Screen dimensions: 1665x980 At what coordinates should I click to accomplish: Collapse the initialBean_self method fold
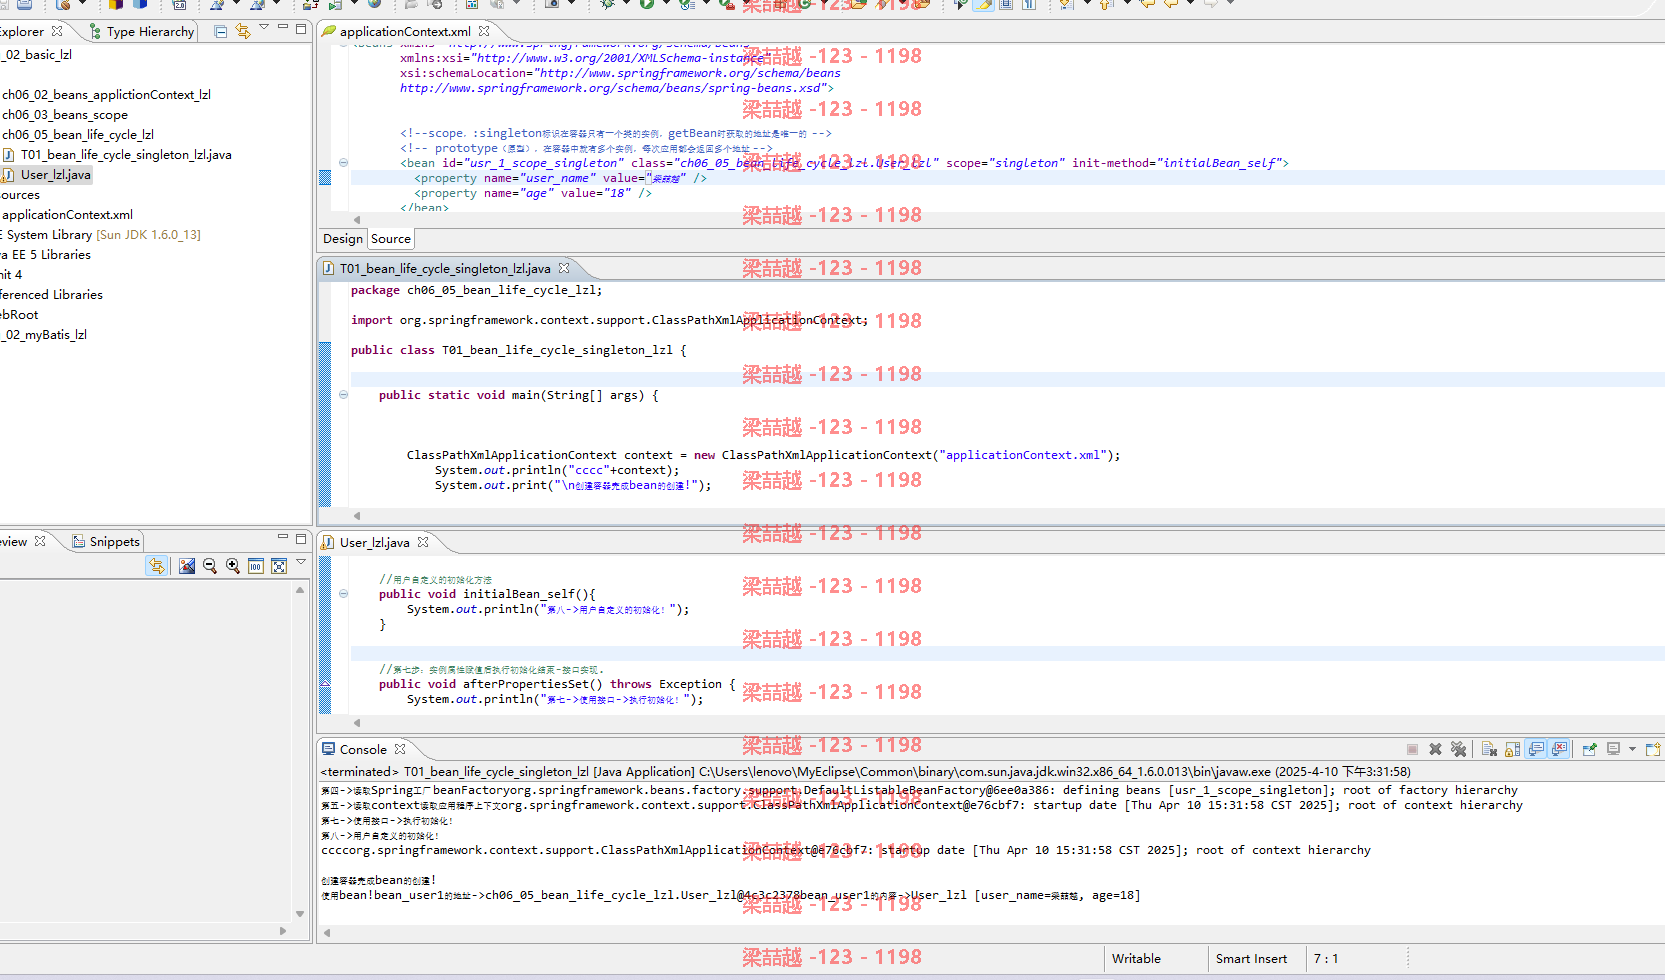(343, 594)
